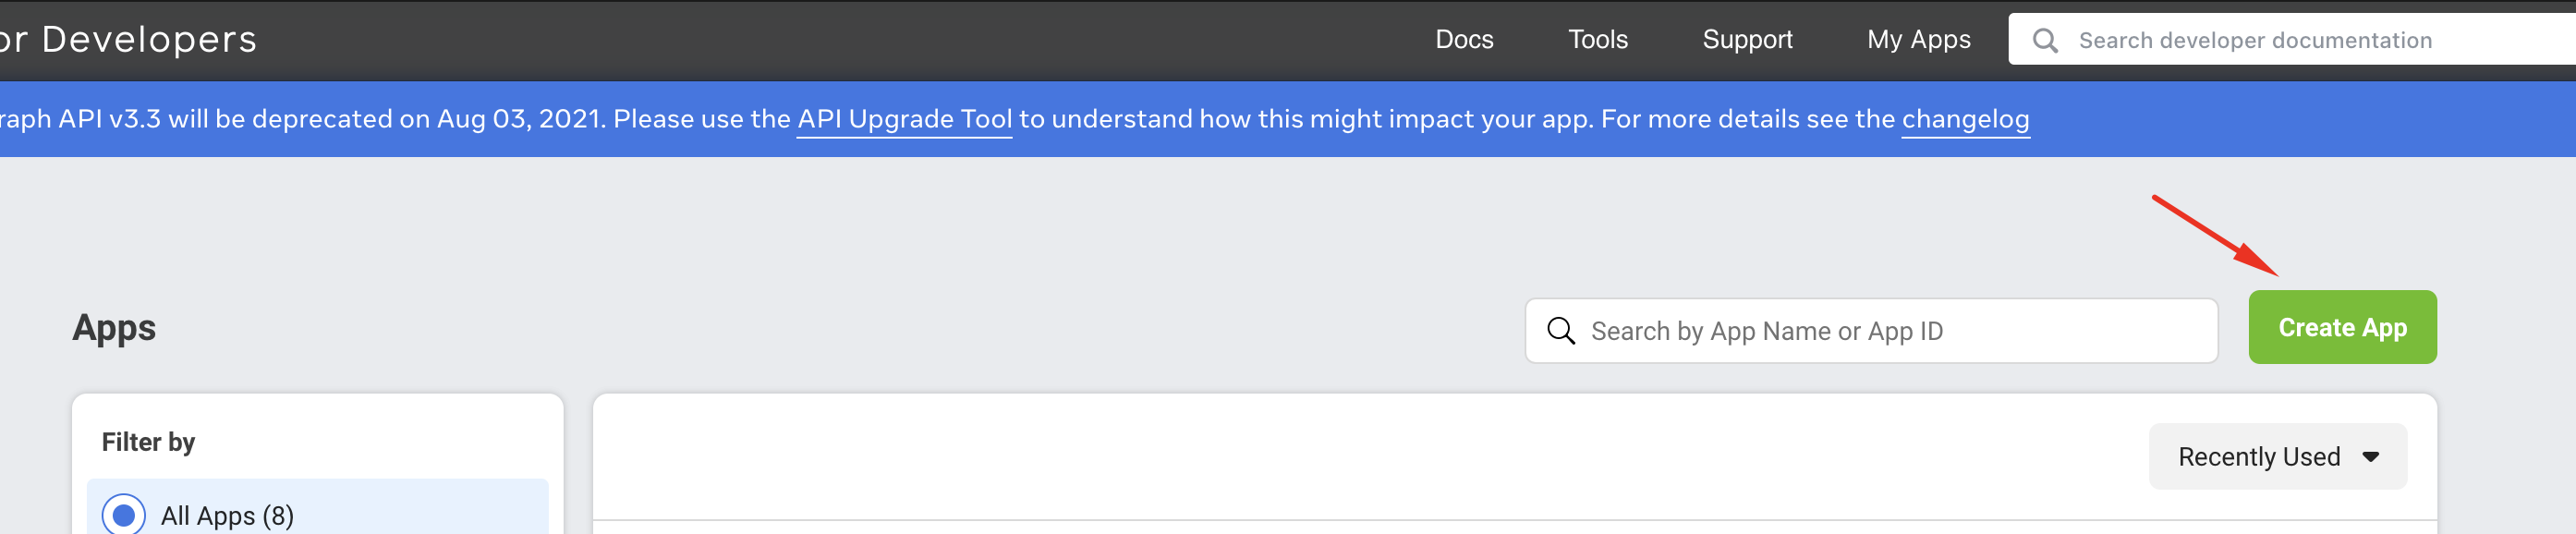Click the blue deprecation notice banner

point(1288,119)
